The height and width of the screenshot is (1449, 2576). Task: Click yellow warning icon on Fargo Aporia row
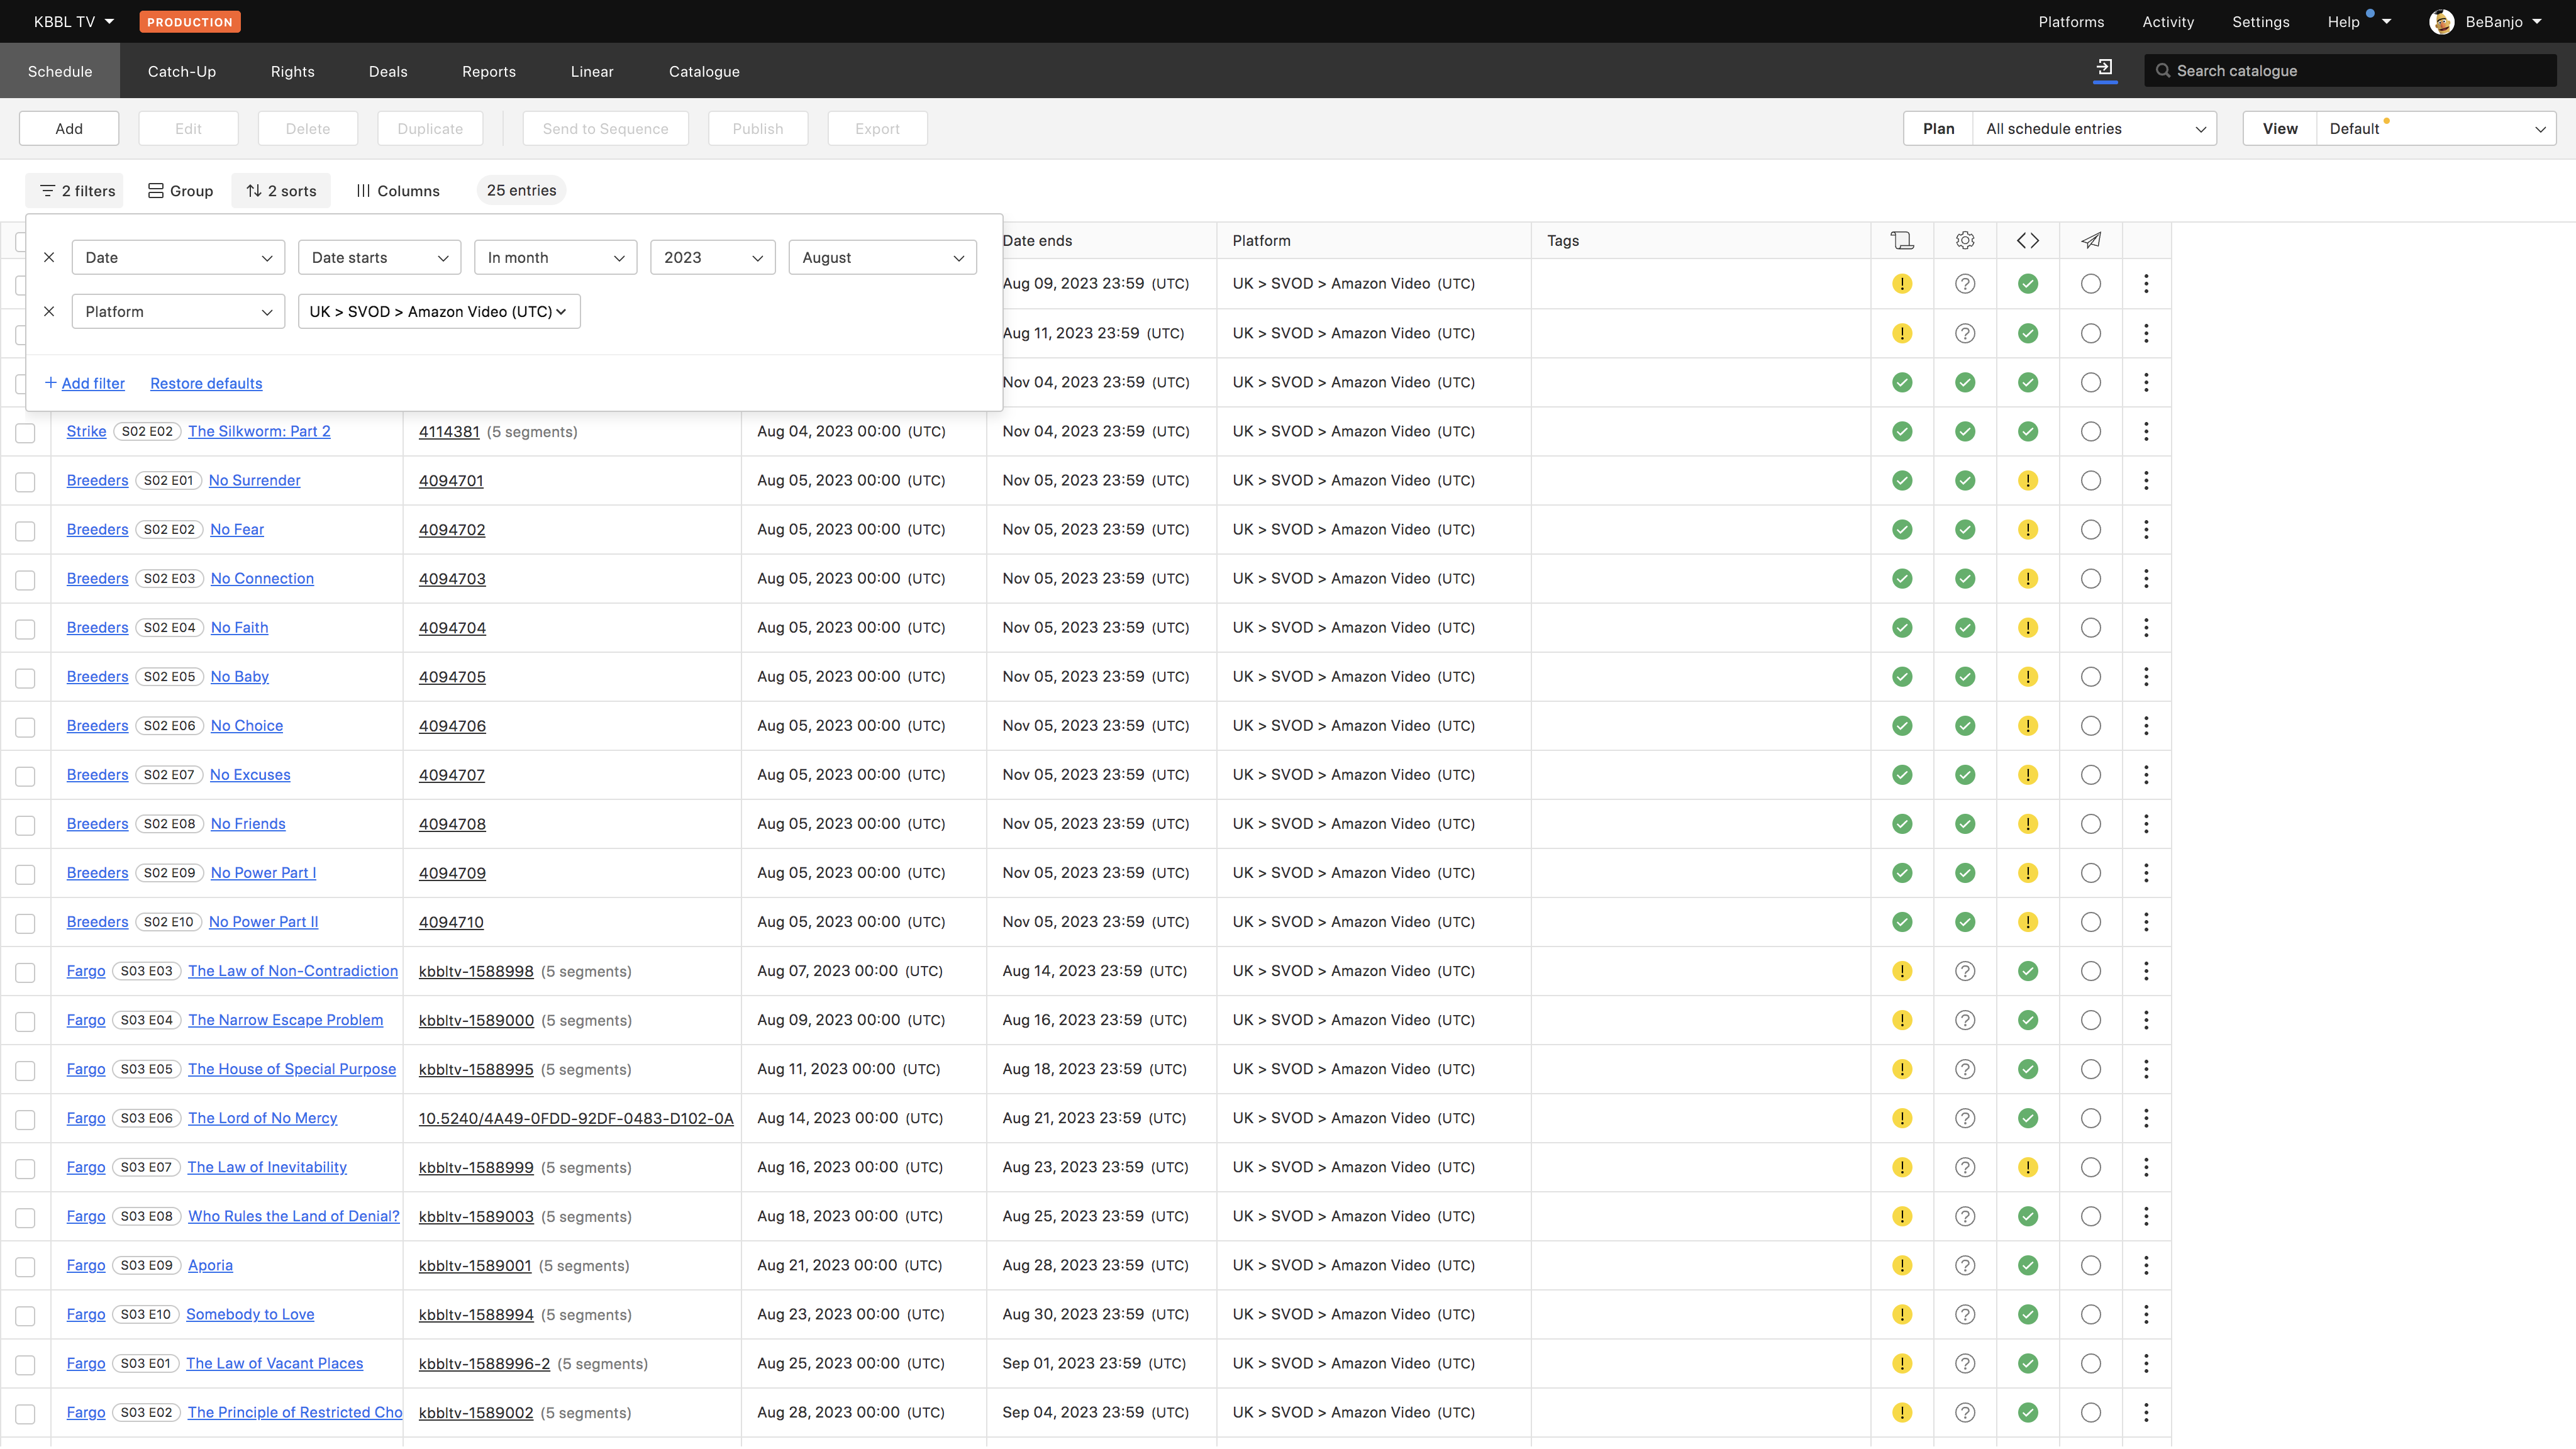click(1901, 1266)
